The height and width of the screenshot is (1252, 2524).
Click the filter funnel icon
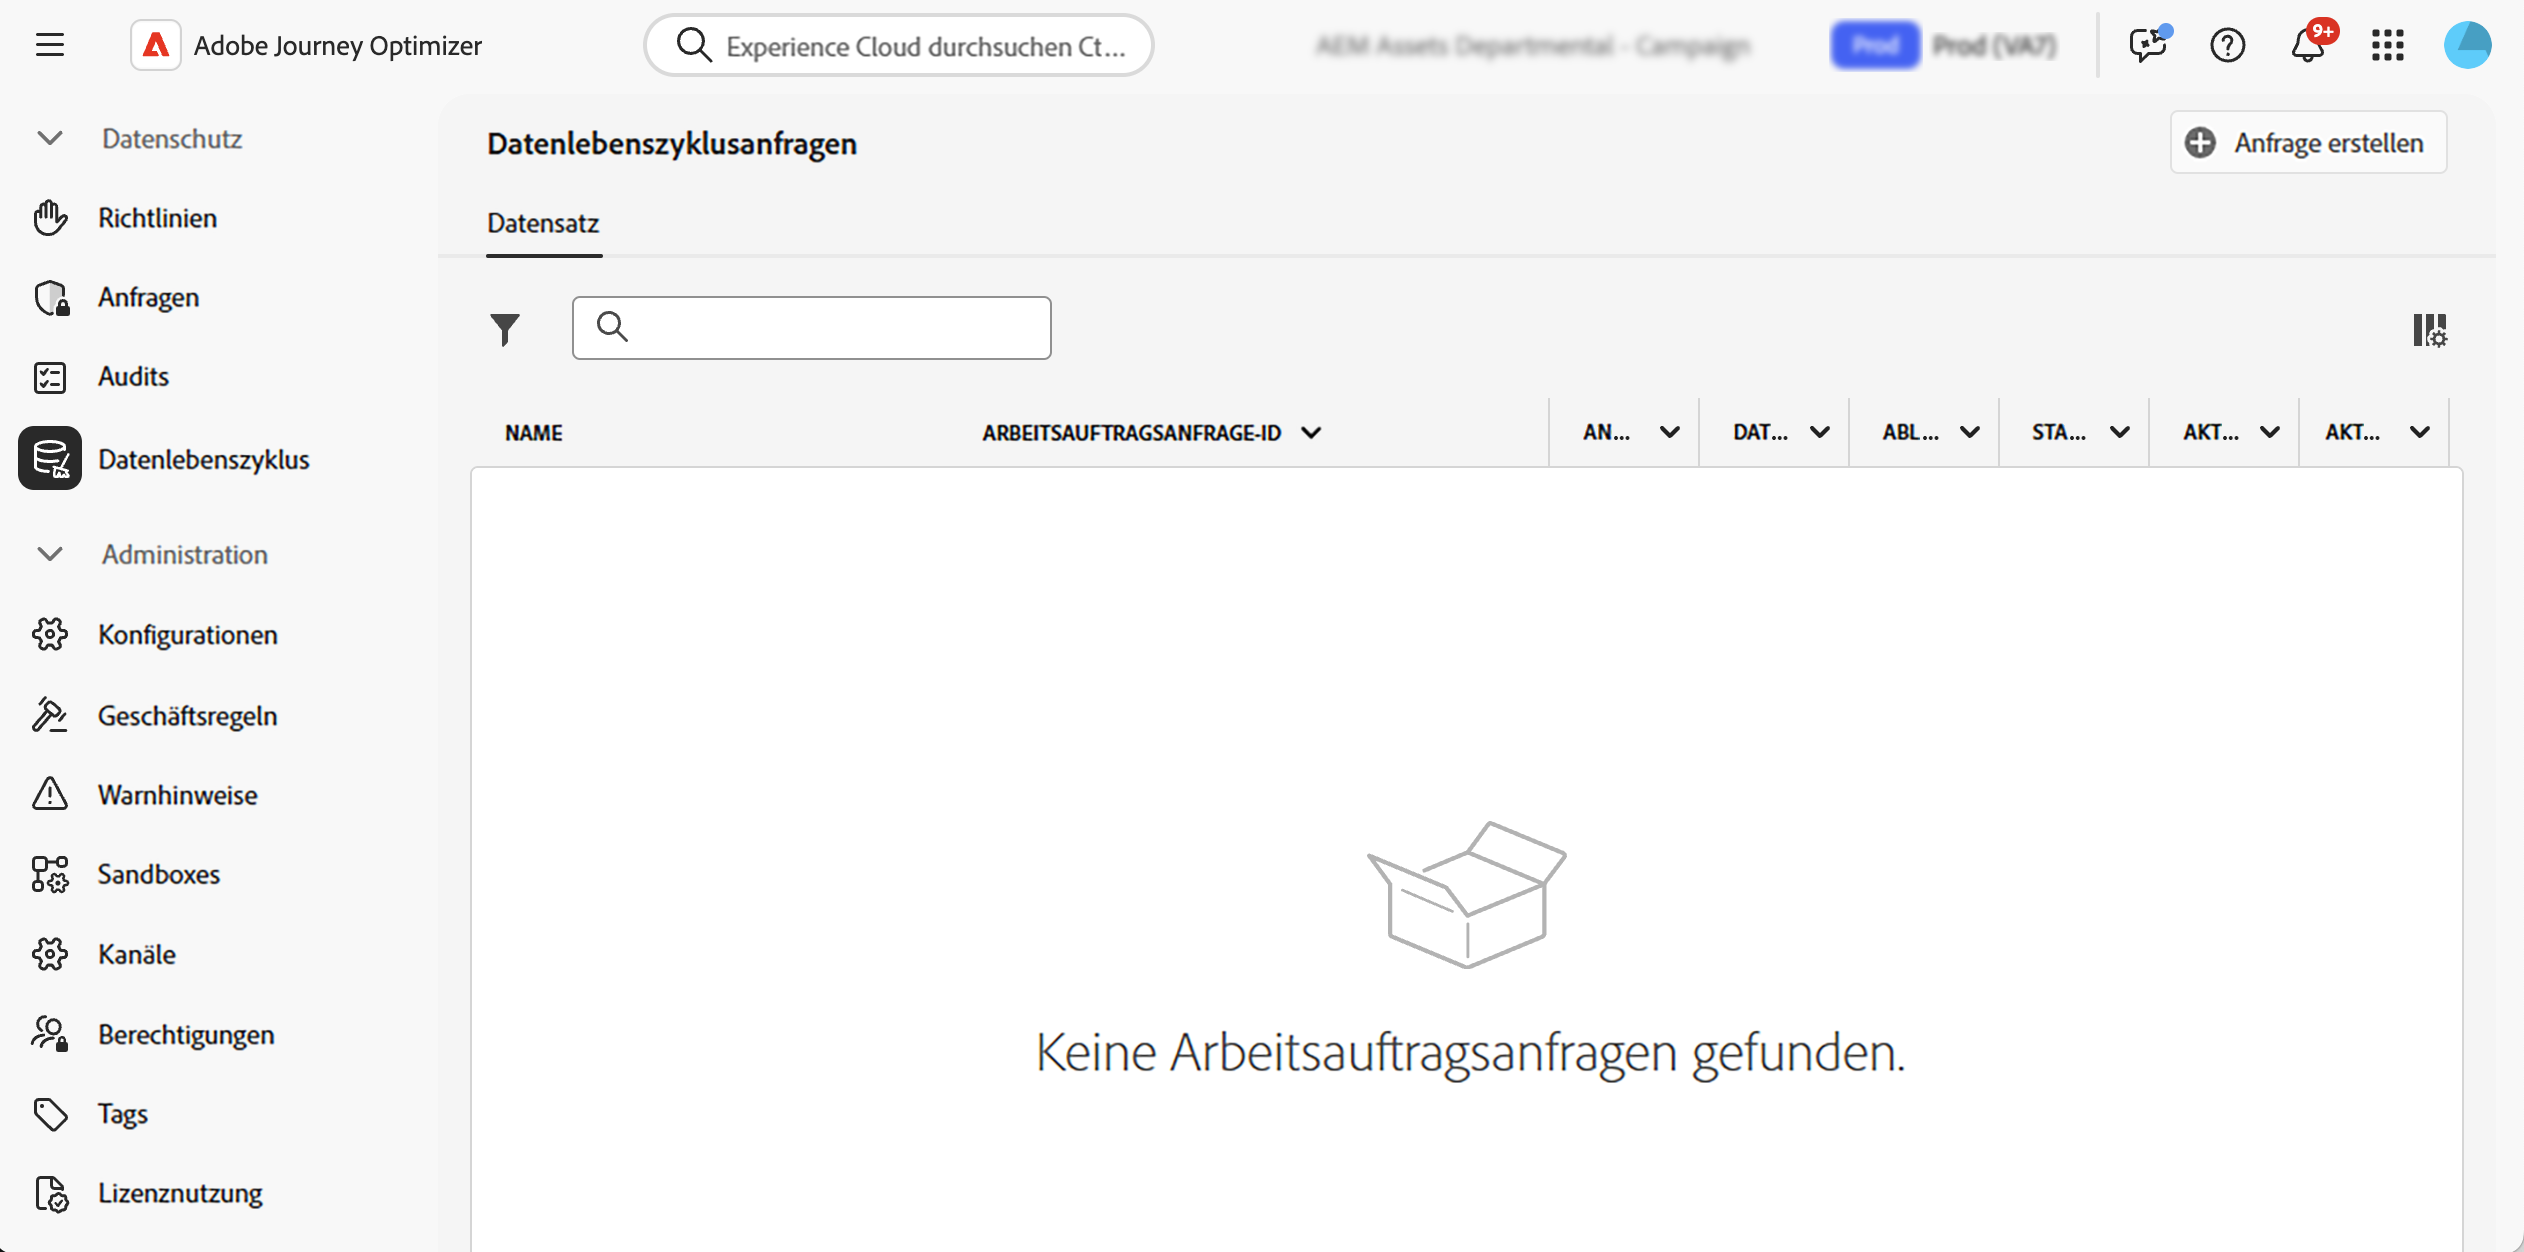505,328
